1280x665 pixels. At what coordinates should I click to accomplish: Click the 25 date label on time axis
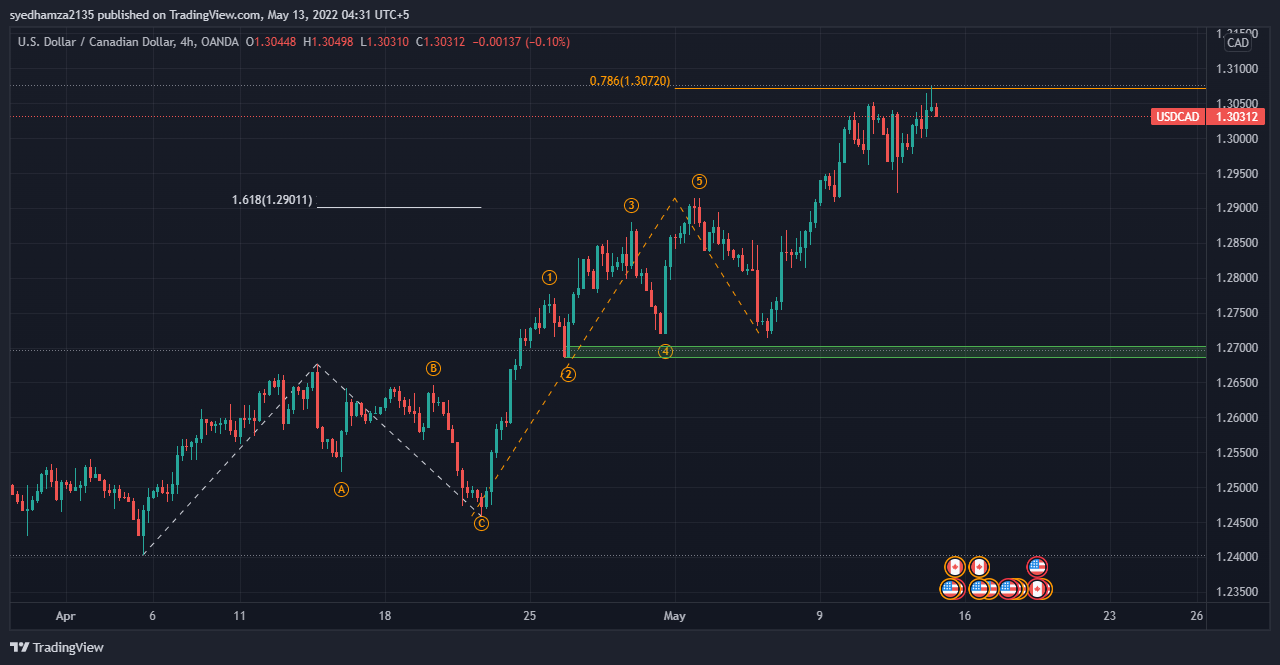coord(530,617)
